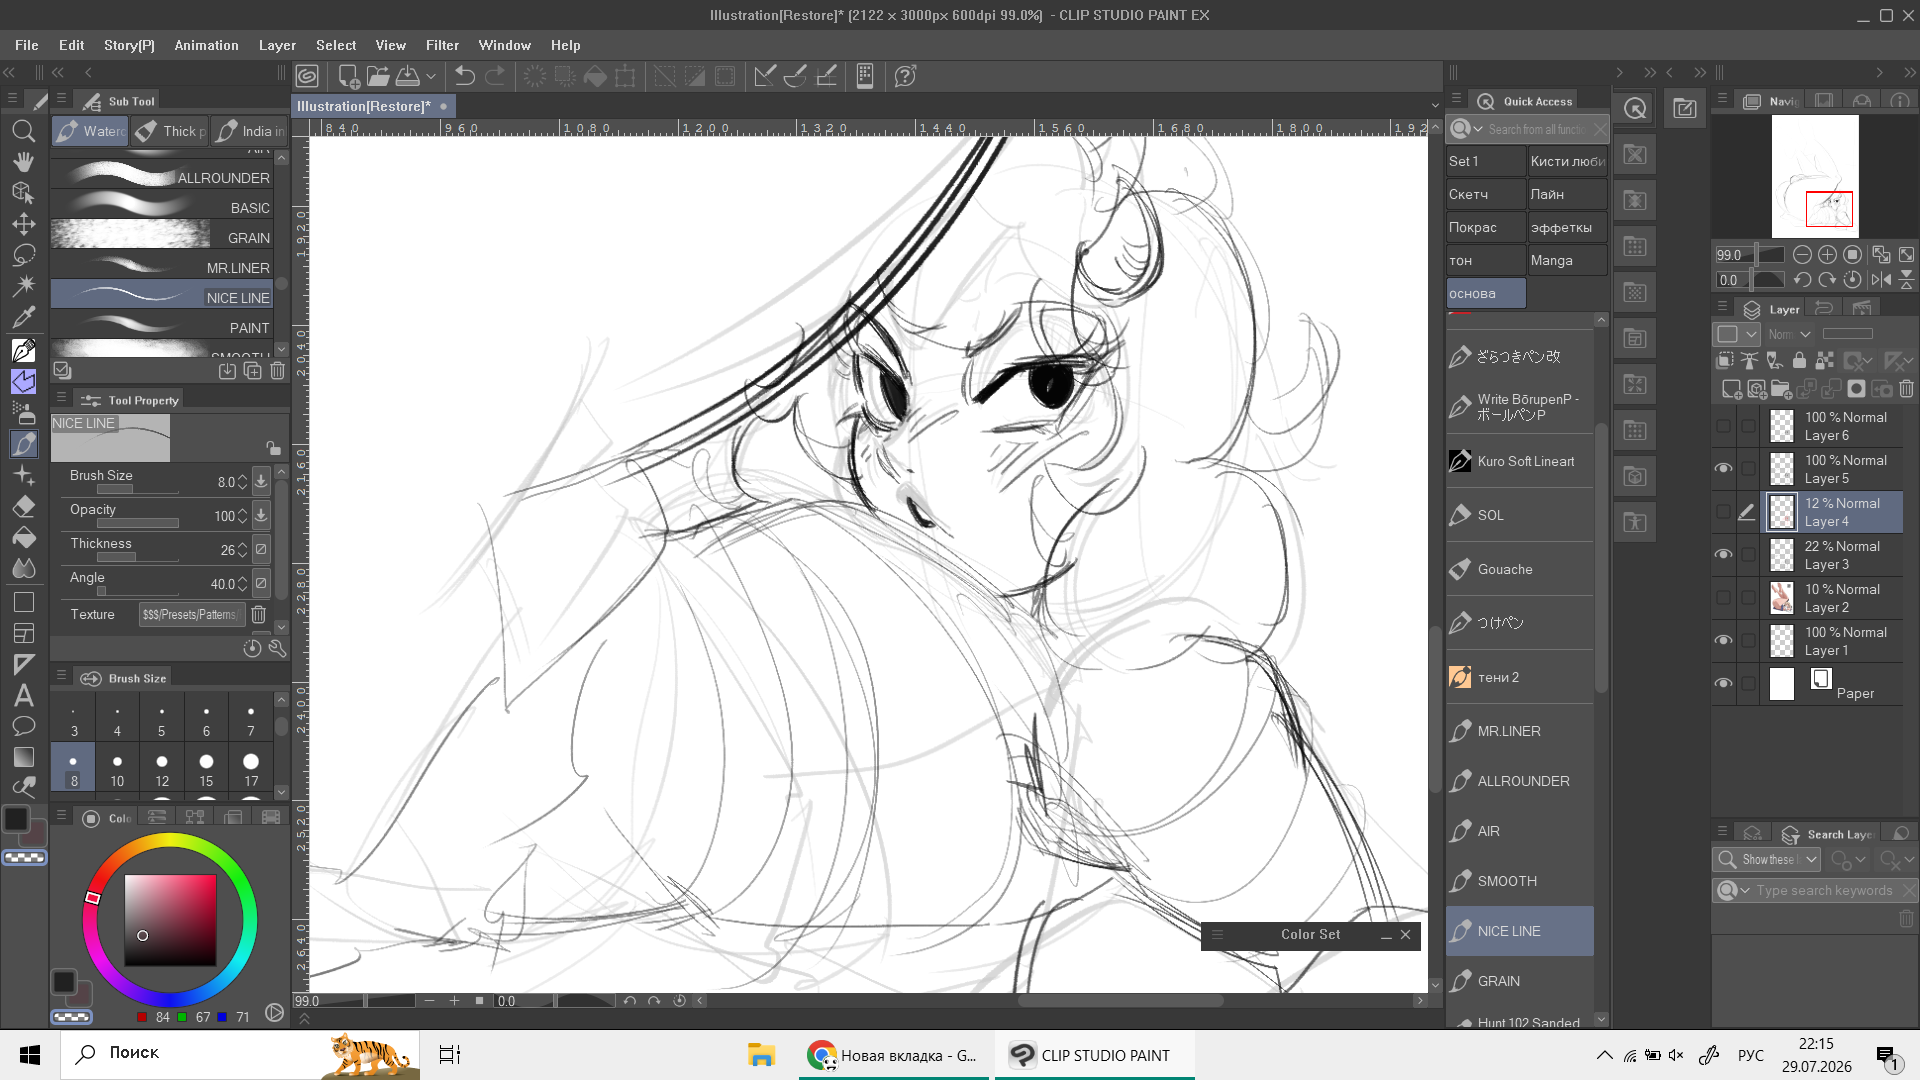Image resolution: width=1920 pixels, height=1080 pixels.
Task: Open the Opacity dynamics button
Action: tap(261, 516)
